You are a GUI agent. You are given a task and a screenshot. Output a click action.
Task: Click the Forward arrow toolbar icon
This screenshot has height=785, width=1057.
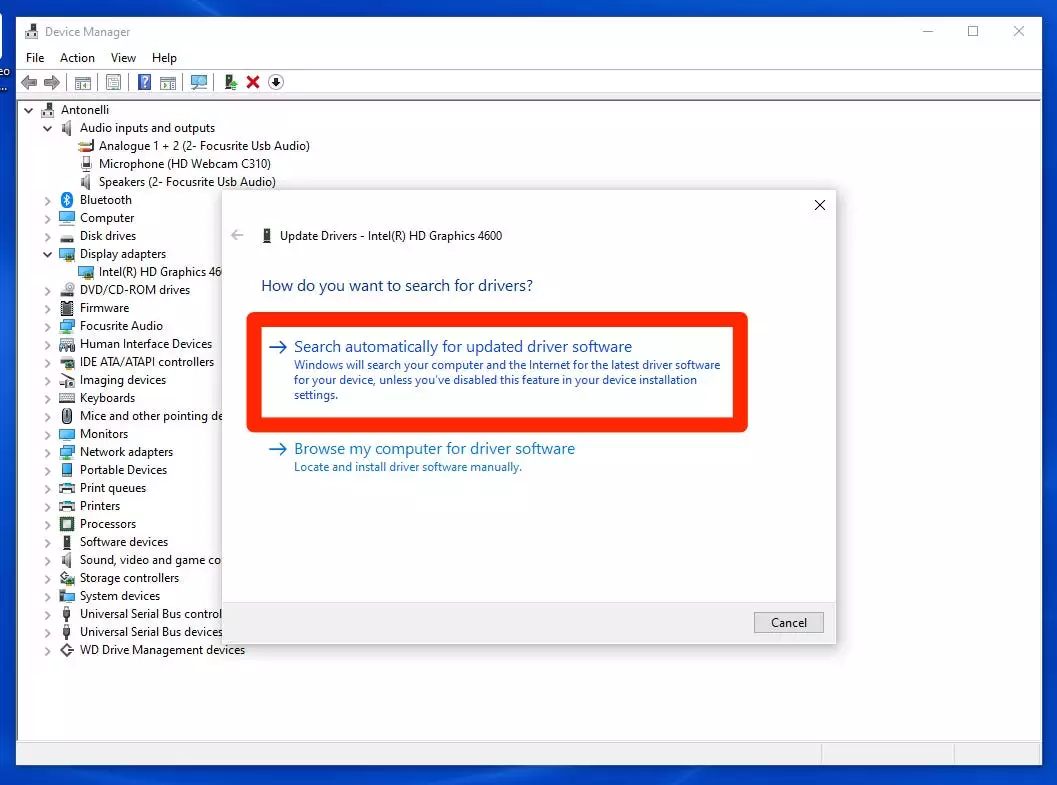tap(52, 82)
